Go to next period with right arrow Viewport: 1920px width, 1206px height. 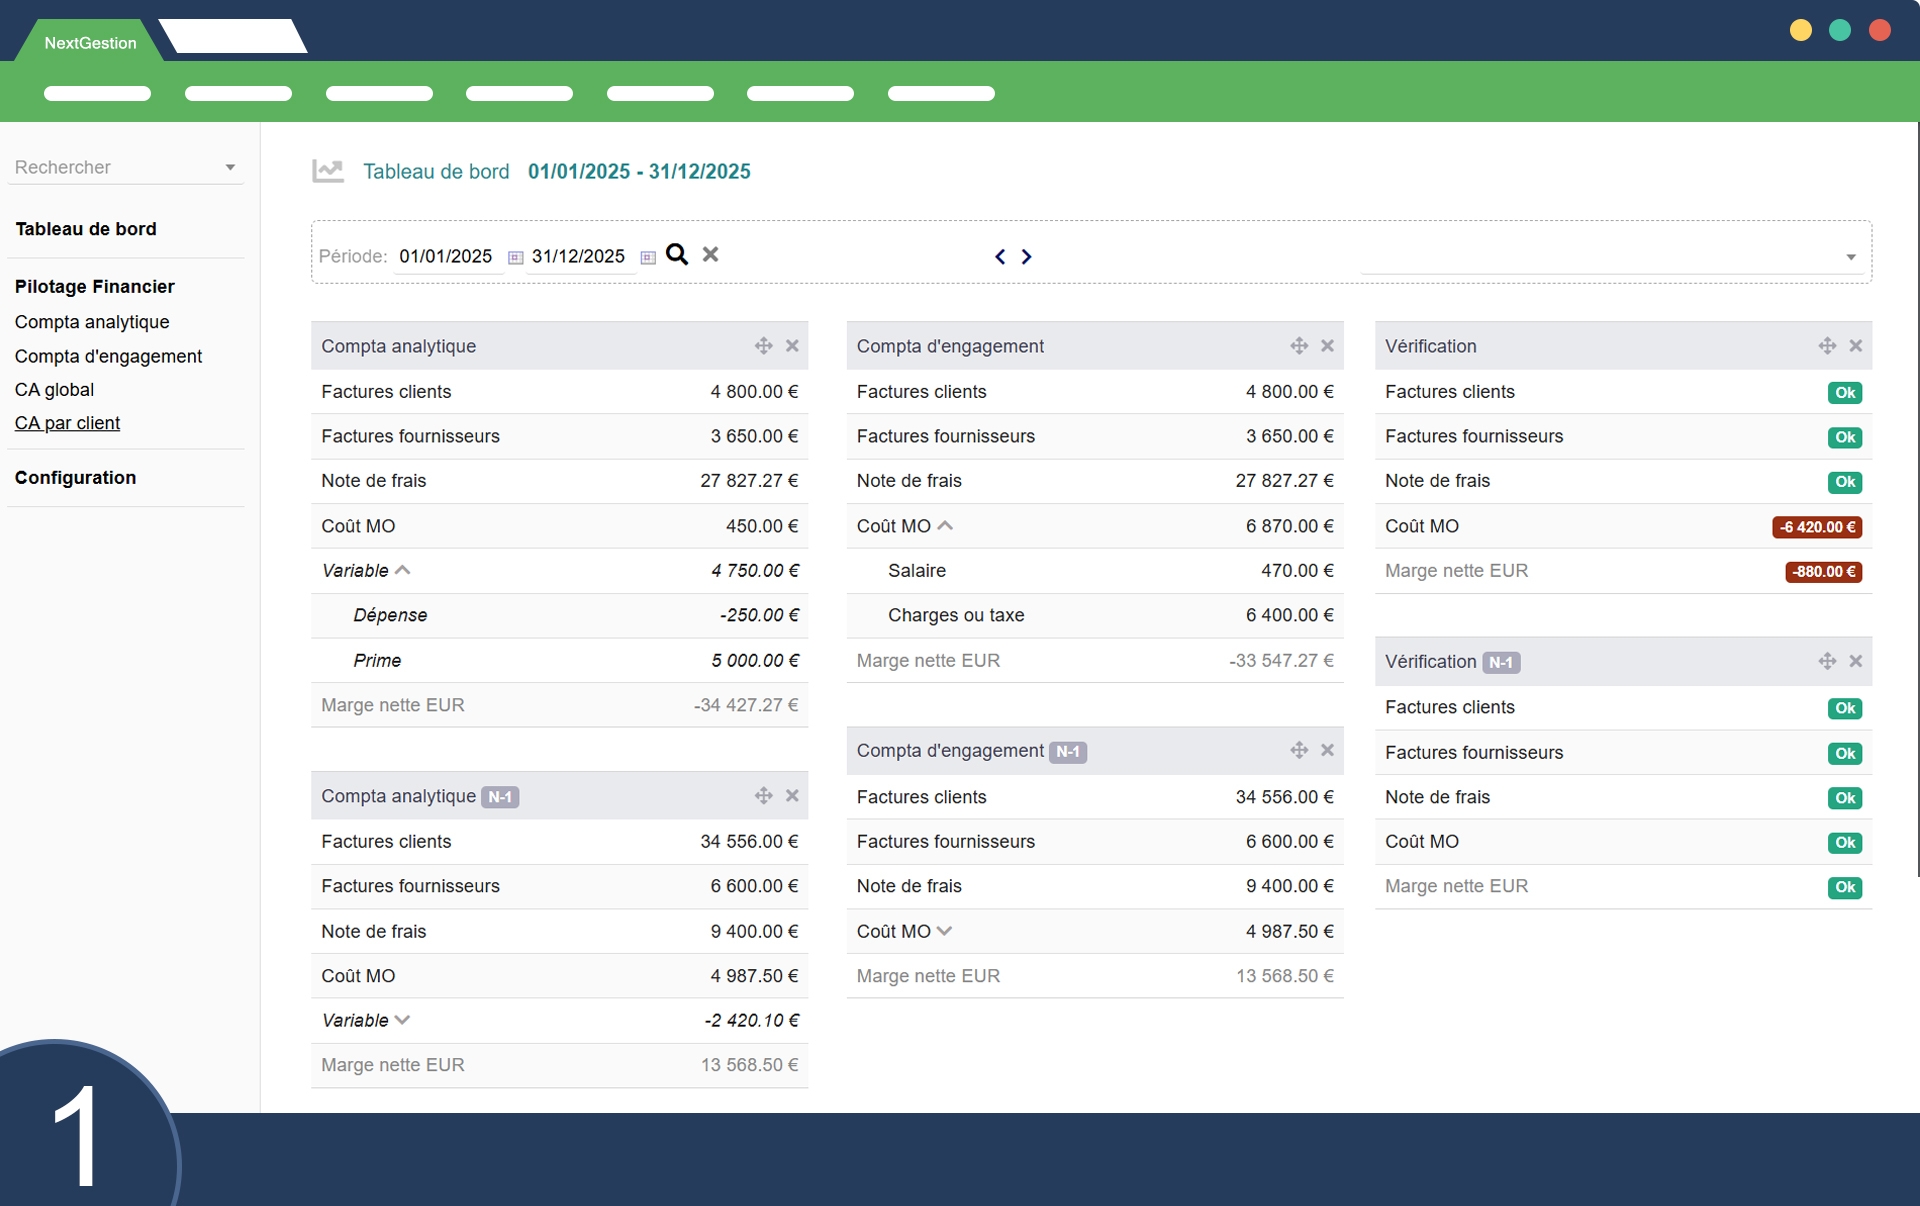(1026, 257)
